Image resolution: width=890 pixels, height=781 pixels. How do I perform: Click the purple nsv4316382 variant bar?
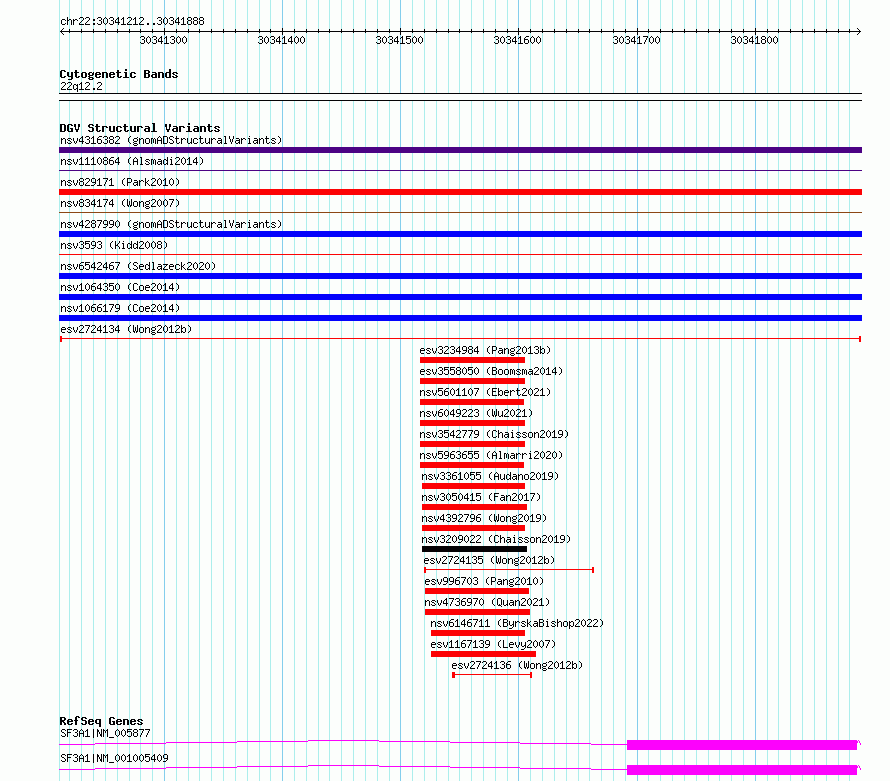pyautogui.click(x=460, y=150)
